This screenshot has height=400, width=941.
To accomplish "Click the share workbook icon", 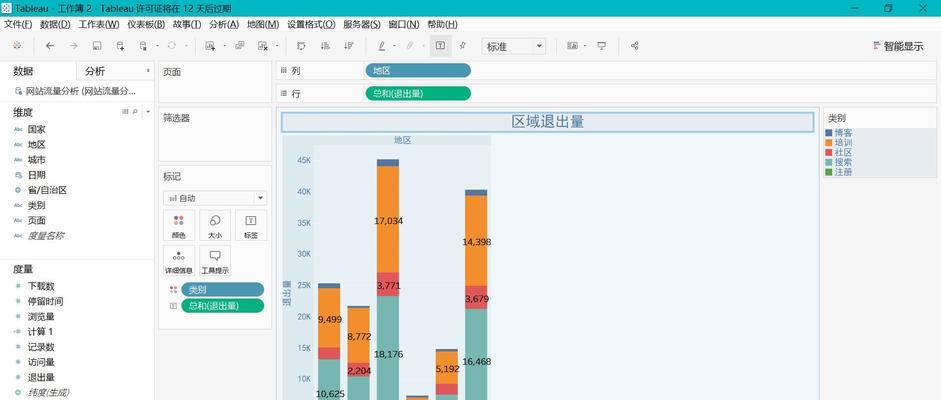I will 635,46.
